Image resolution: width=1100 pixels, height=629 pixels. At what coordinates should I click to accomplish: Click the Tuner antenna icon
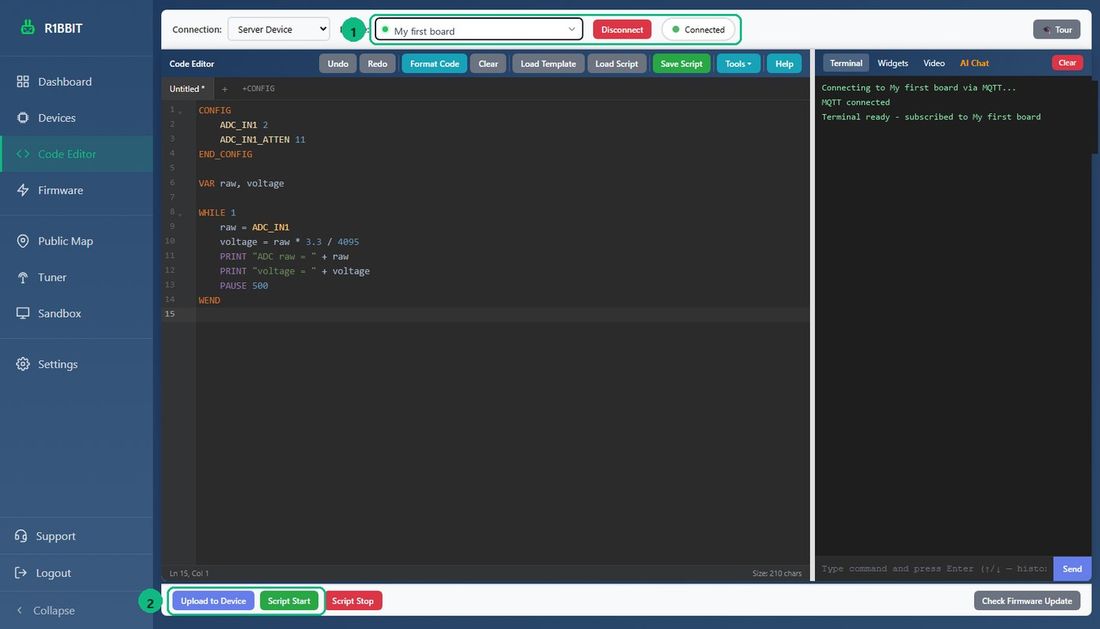point(22,277)
